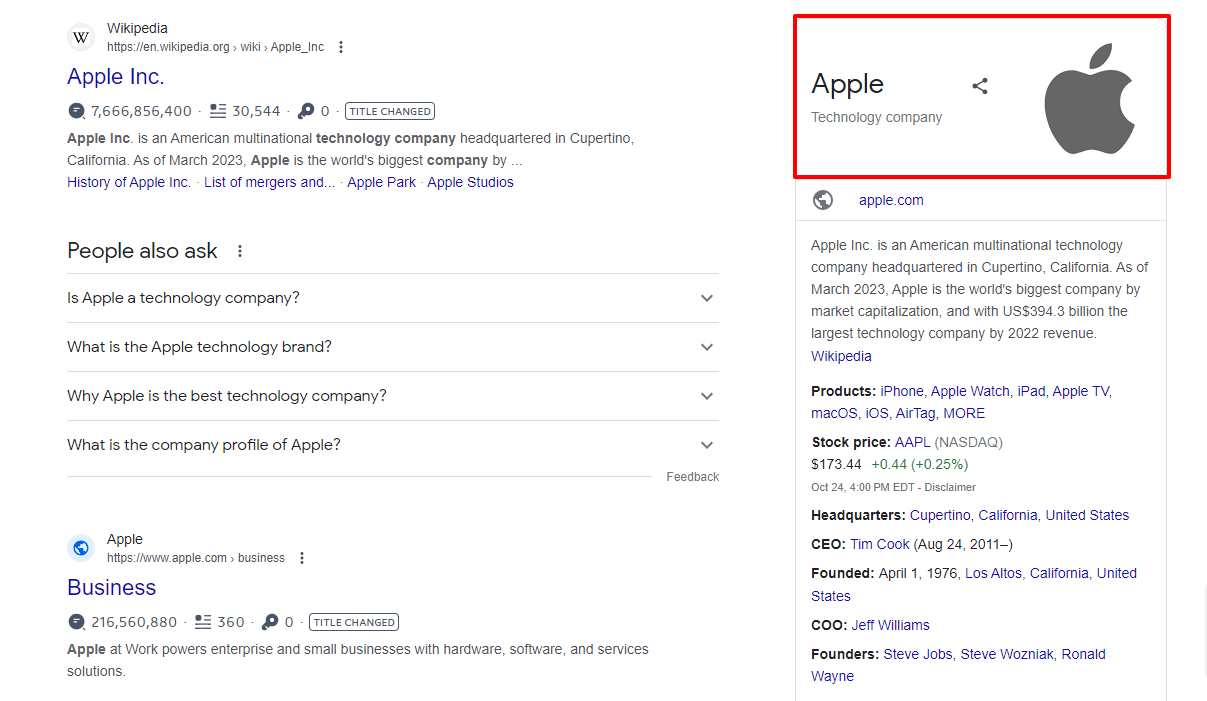The height and width of the screenshot is (701, 1207).
Task: Open three-dot menu beside Wikipedia result URL
Action: [x=341, y=47]
